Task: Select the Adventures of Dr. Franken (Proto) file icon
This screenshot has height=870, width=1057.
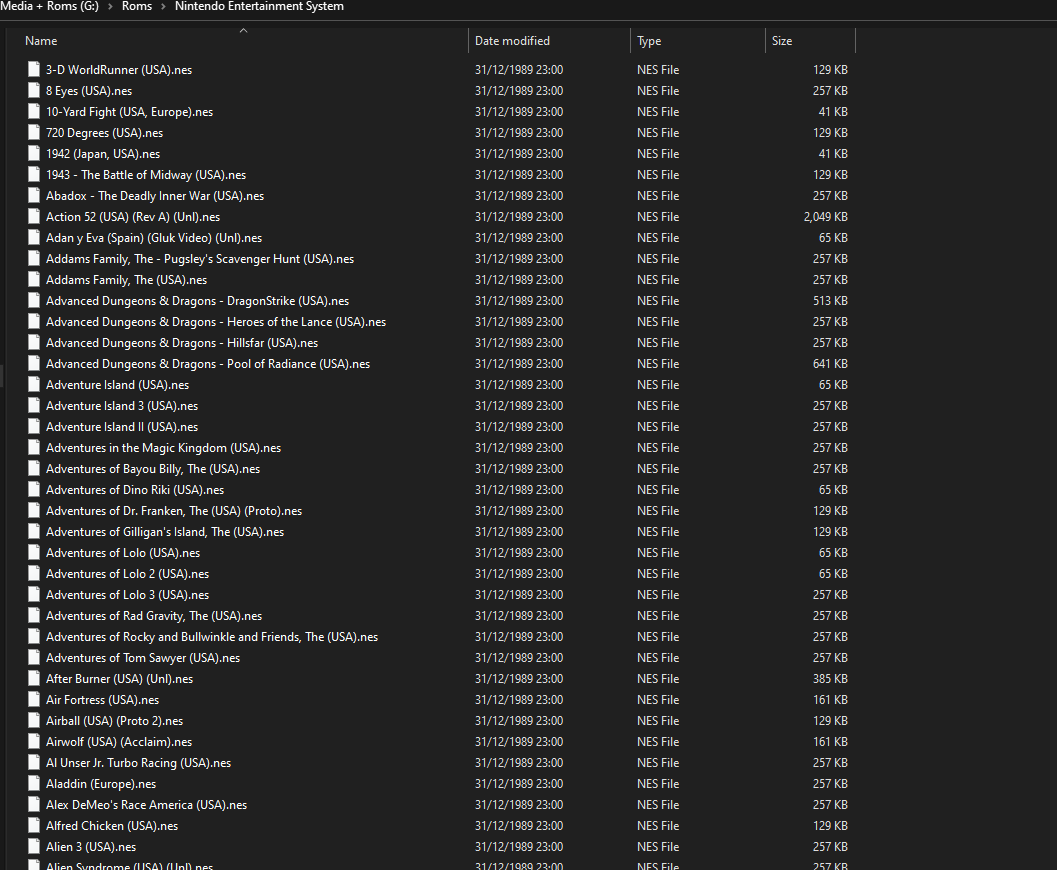Action: pyautogui.click(x=34, y=511)
